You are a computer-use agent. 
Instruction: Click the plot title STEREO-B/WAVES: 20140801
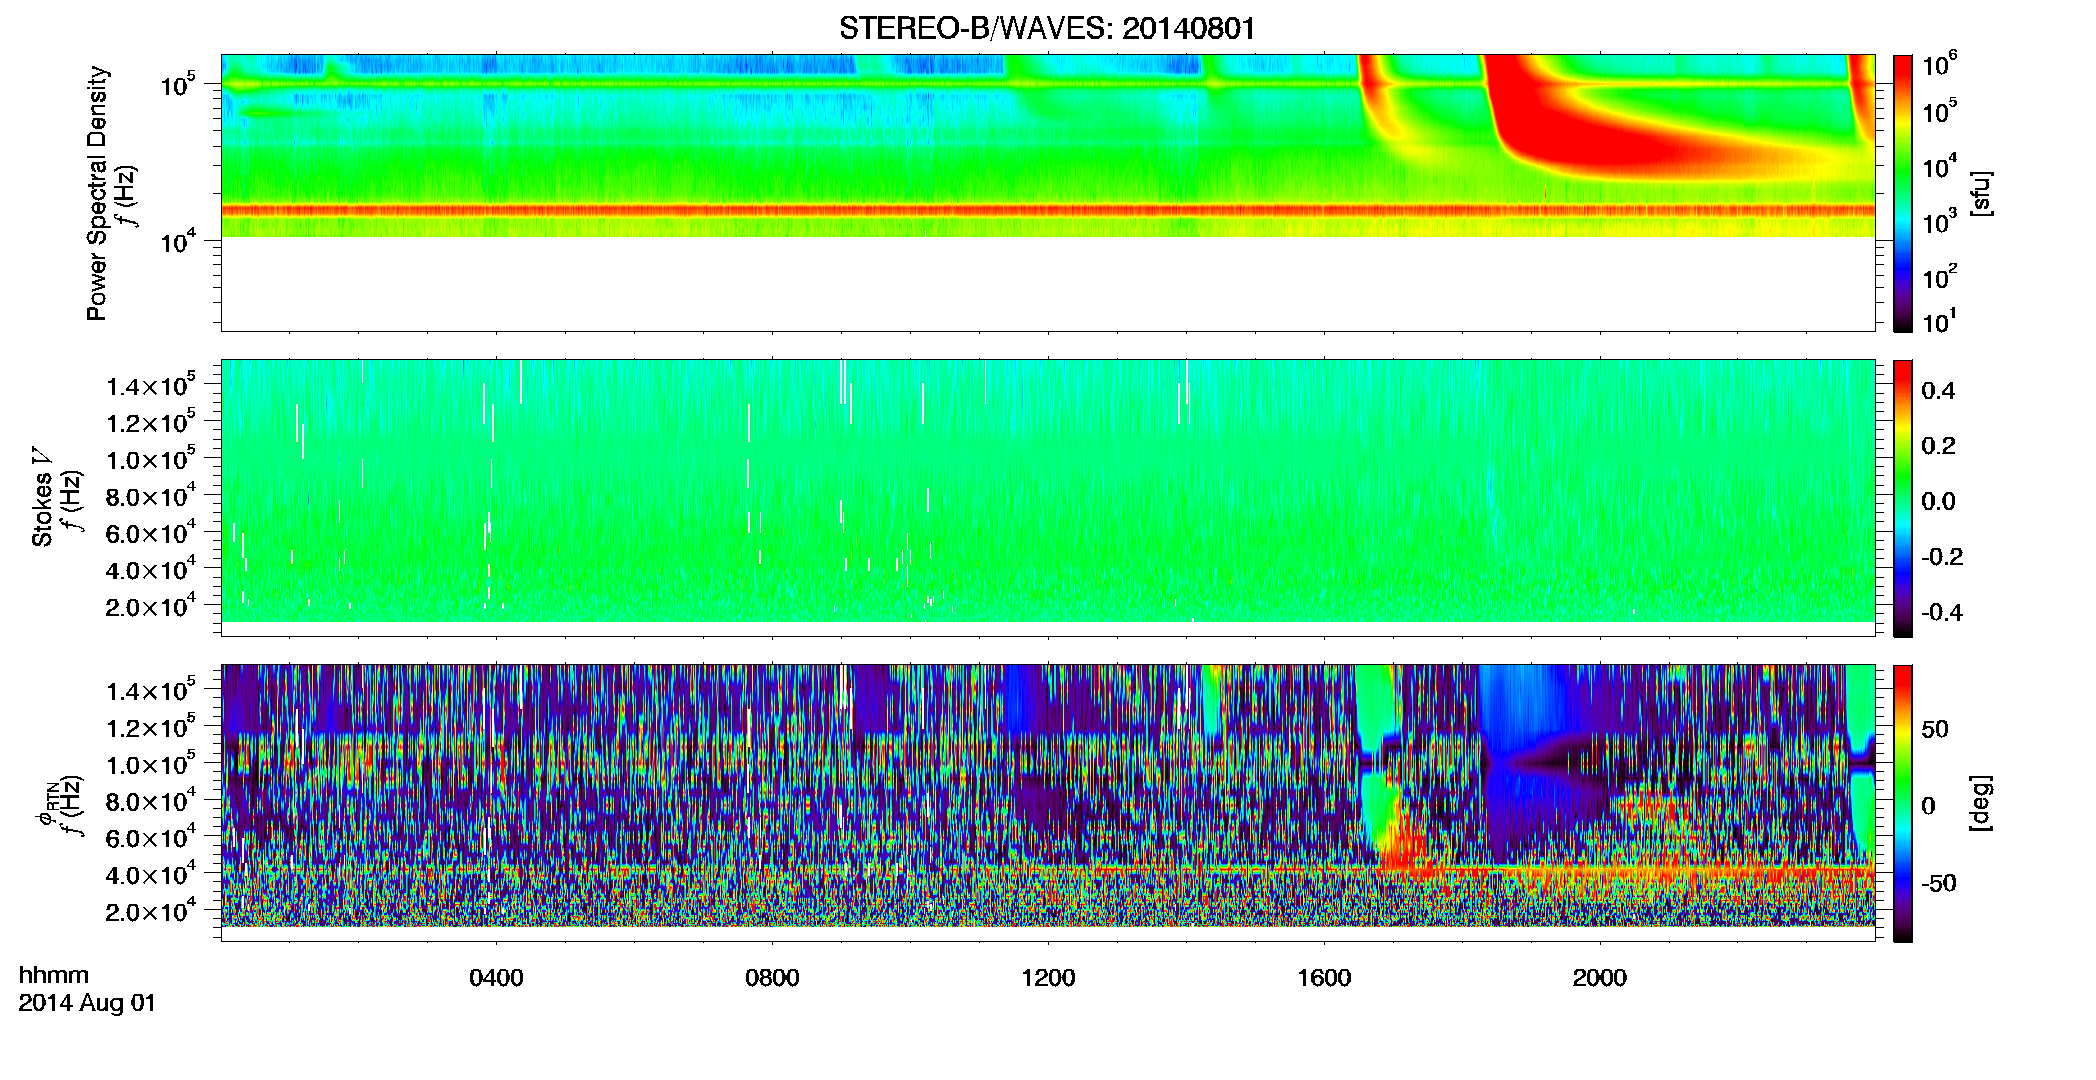1047,29
